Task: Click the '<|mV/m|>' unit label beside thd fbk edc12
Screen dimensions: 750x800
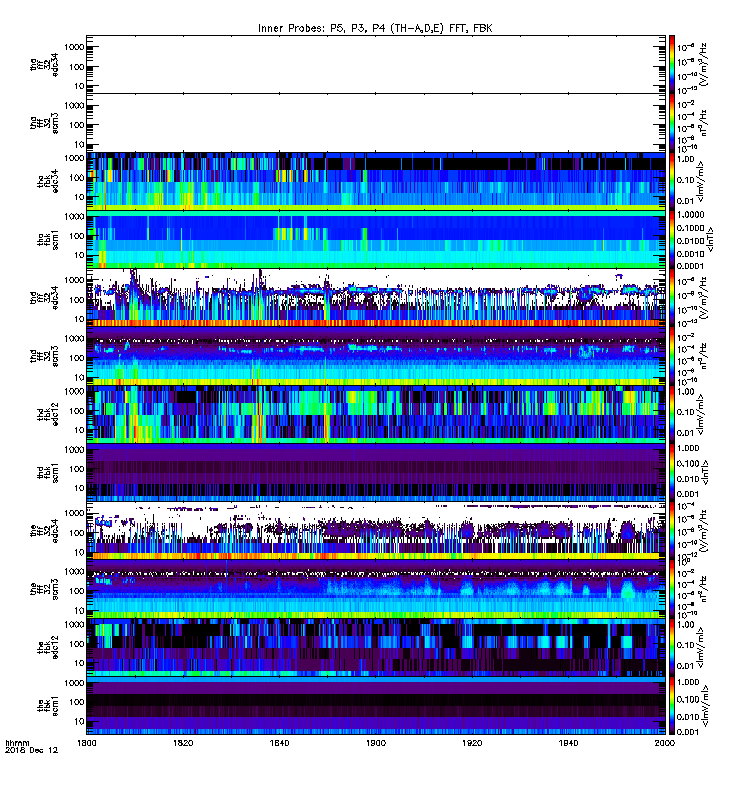Action: click(x=701, y=414)
